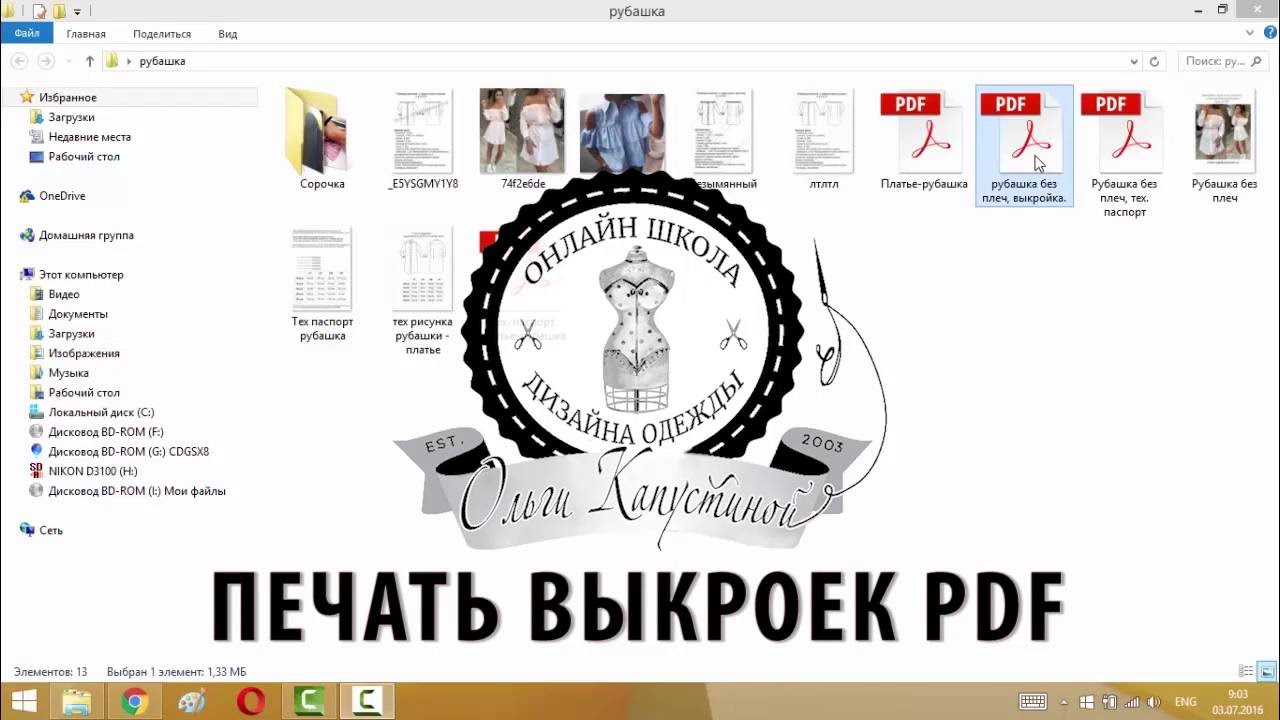Open the Документы folder in sidebar

point(78,314)
